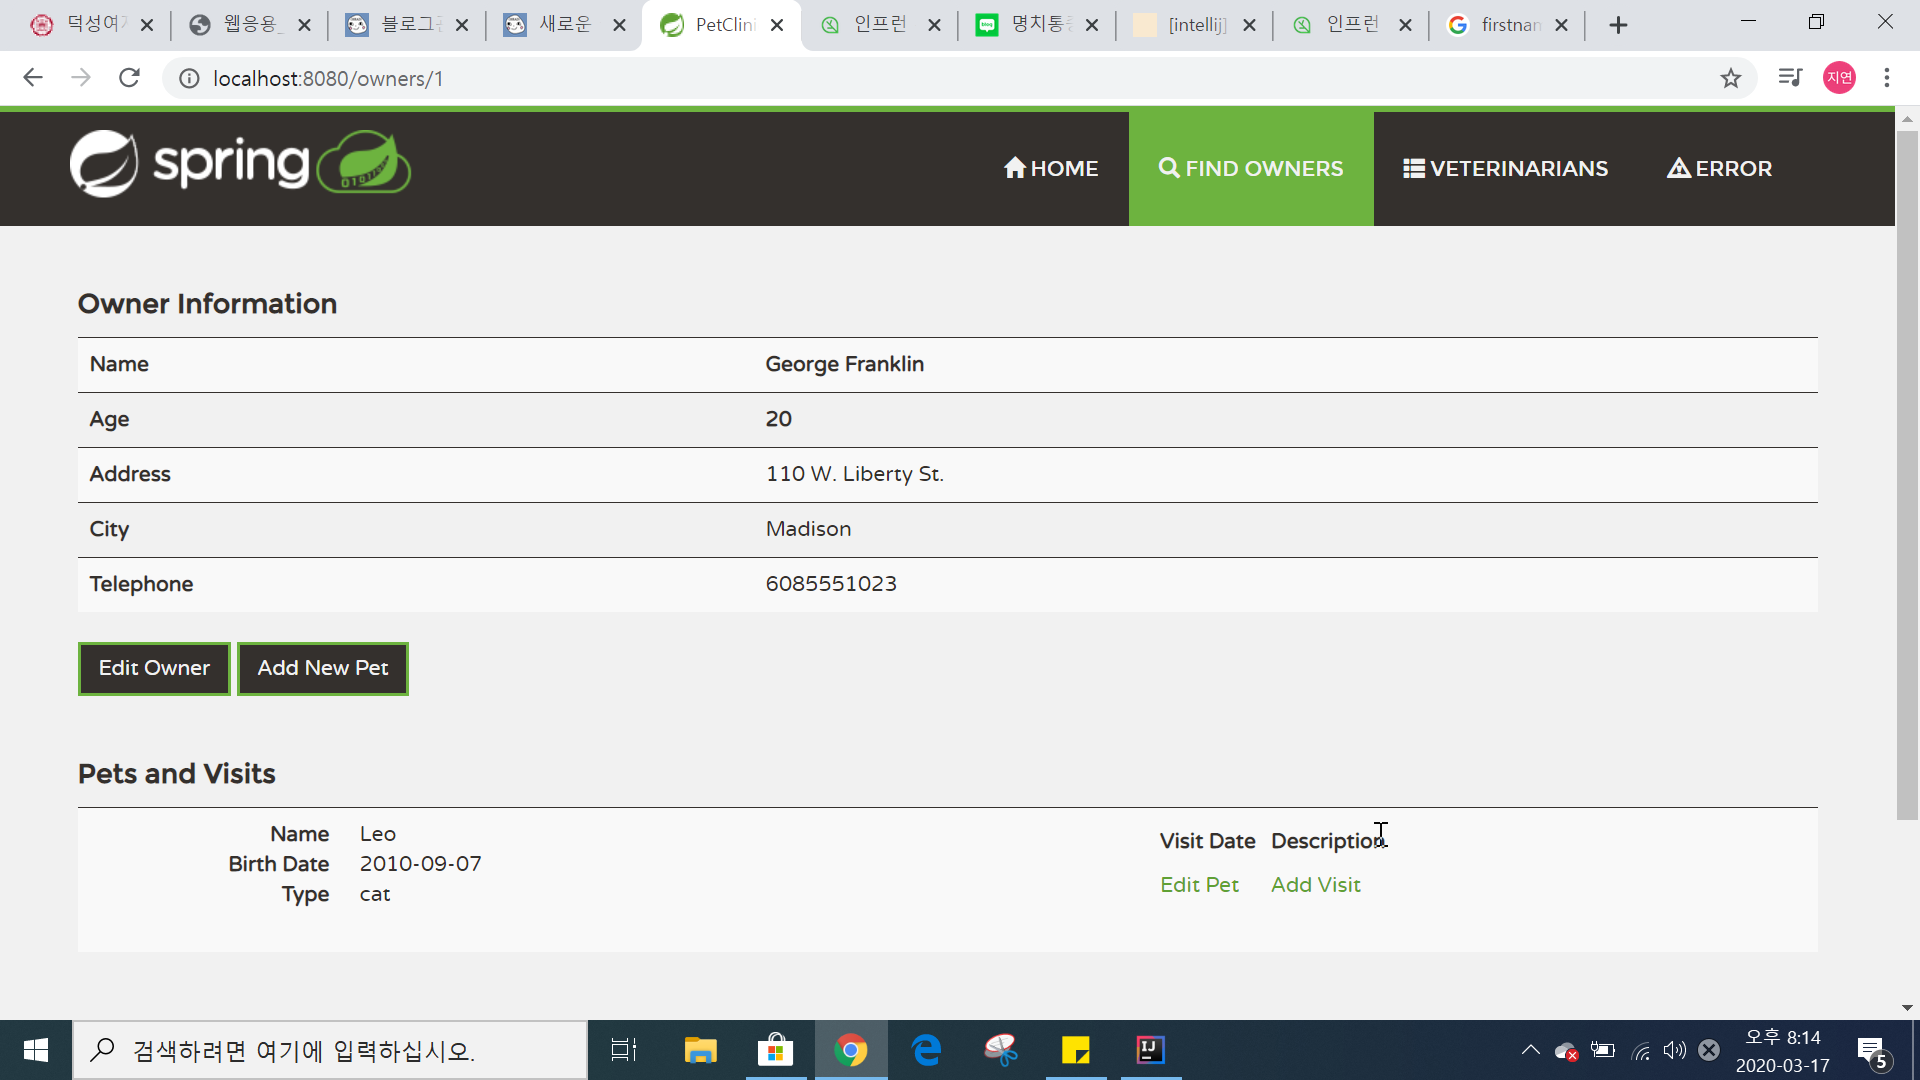Switch to the firstname Google tab

[1498, 25]
